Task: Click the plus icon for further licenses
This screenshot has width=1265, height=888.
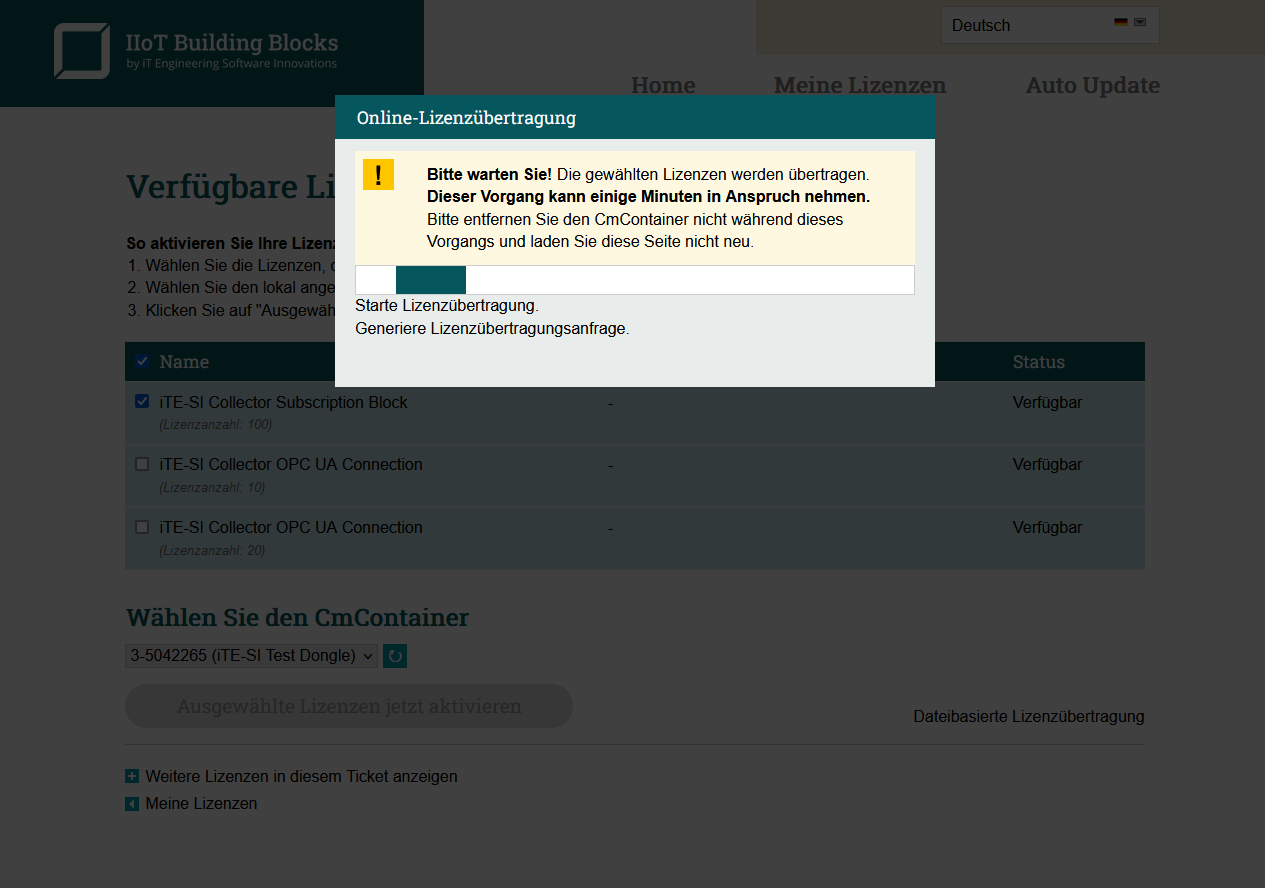Action: point(132,776)
